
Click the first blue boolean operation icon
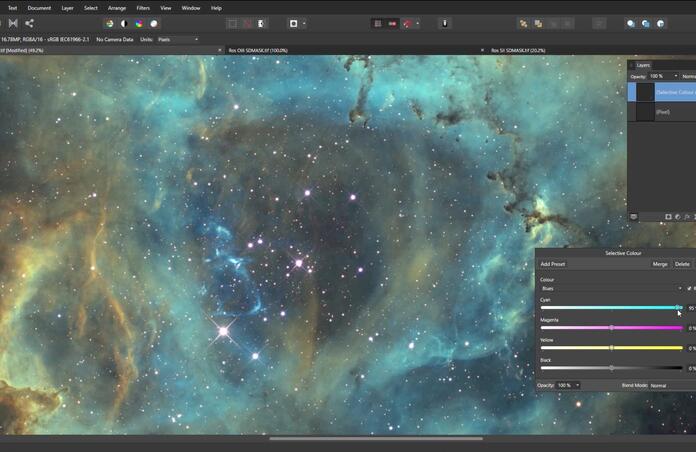(631, 24)
